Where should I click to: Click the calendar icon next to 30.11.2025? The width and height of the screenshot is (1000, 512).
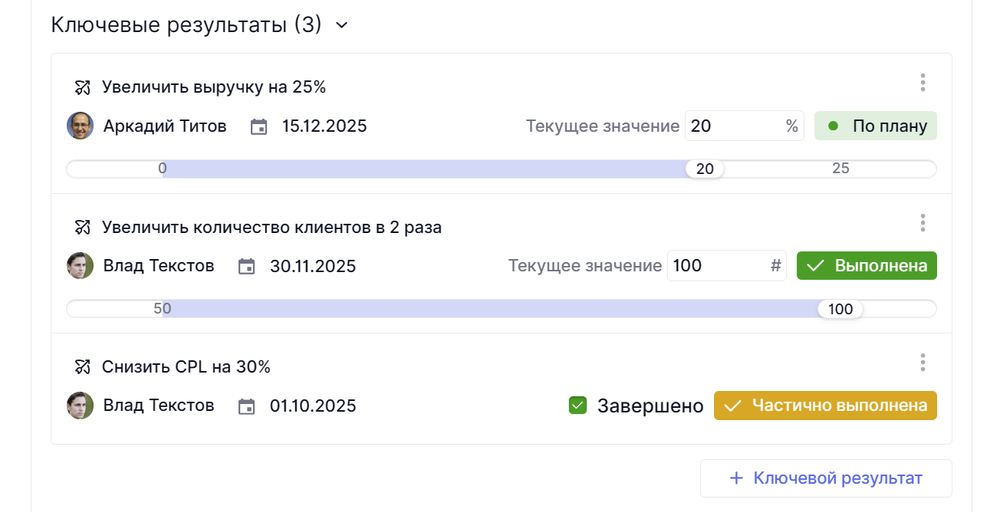coord(247,267)
